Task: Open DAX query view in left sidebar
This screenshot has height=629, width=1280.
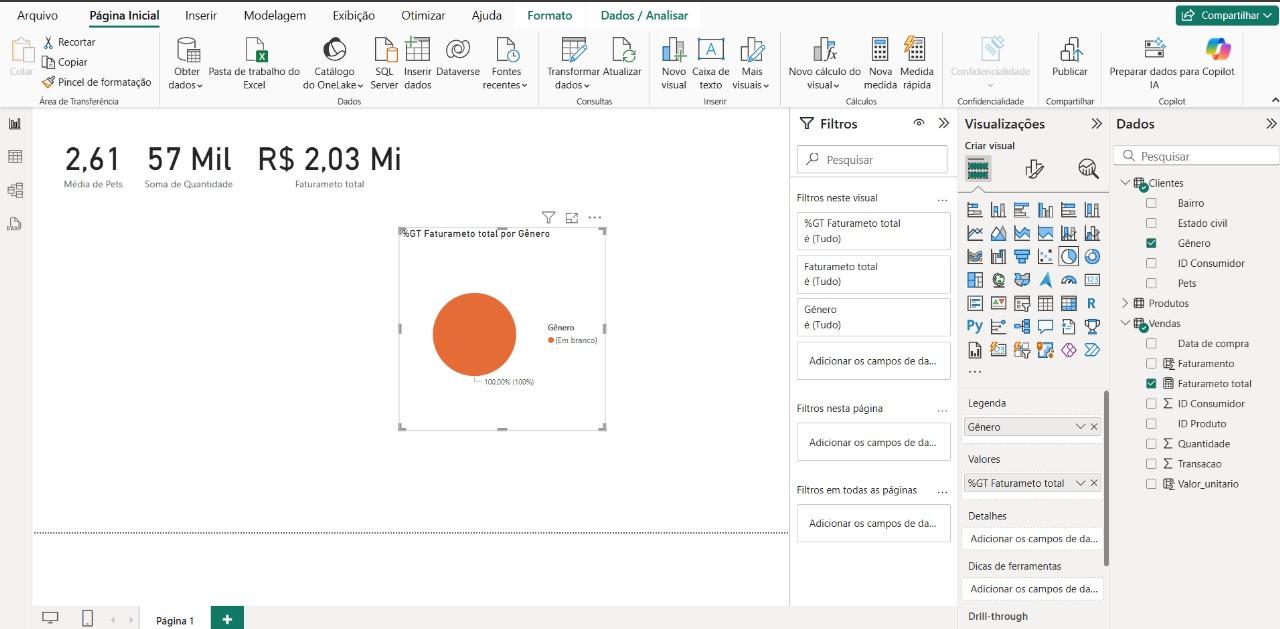Action: [x=15, y=224]
